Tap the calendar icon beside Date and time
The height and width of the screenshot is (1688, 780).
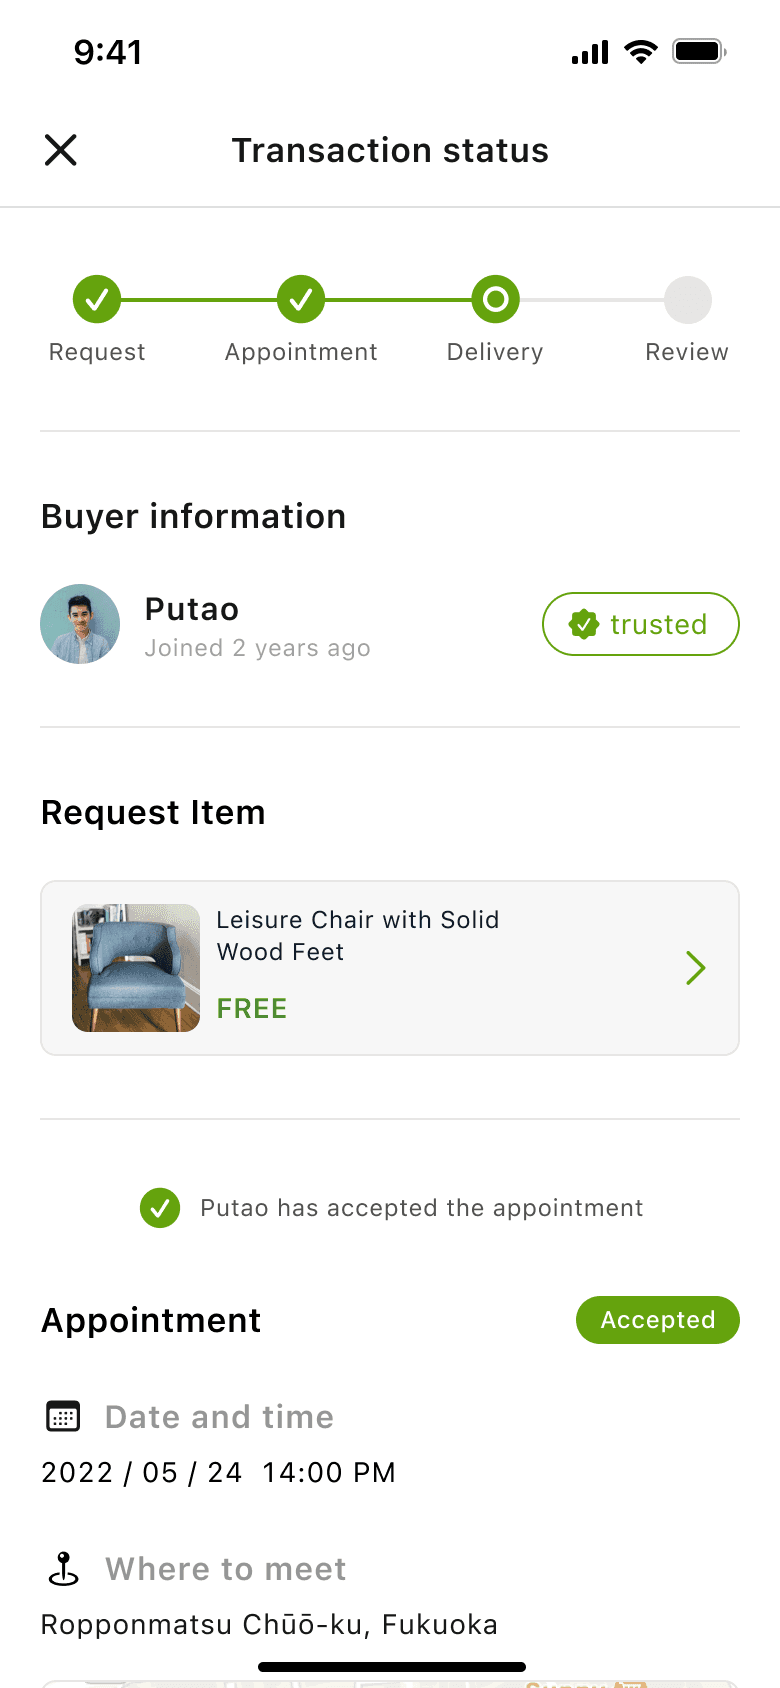63,1416
